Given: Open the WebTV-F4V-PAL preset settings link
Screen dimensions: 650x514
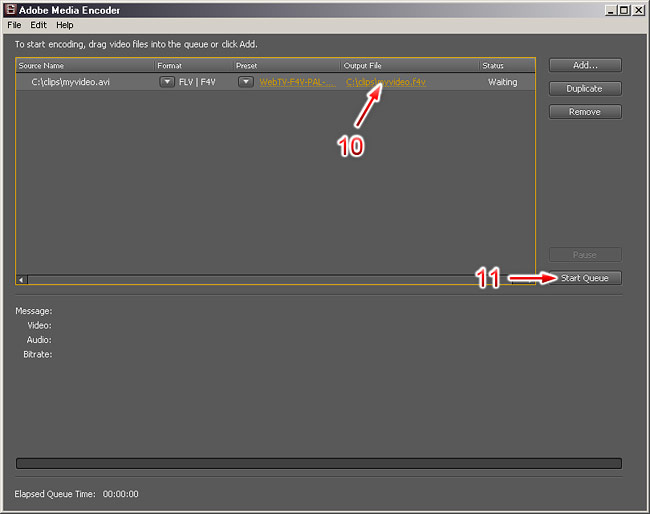Looking at the screenshot, I should click(x=298, y=82).
